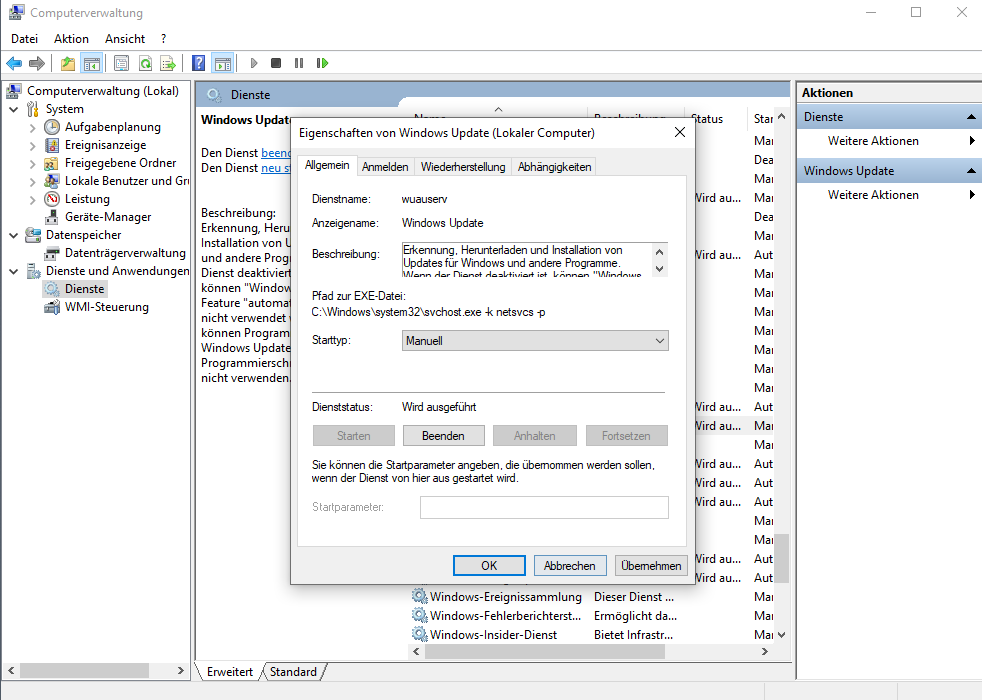Click the Abbrechen button
Screen dimensions: 982x700
(569, 566)
